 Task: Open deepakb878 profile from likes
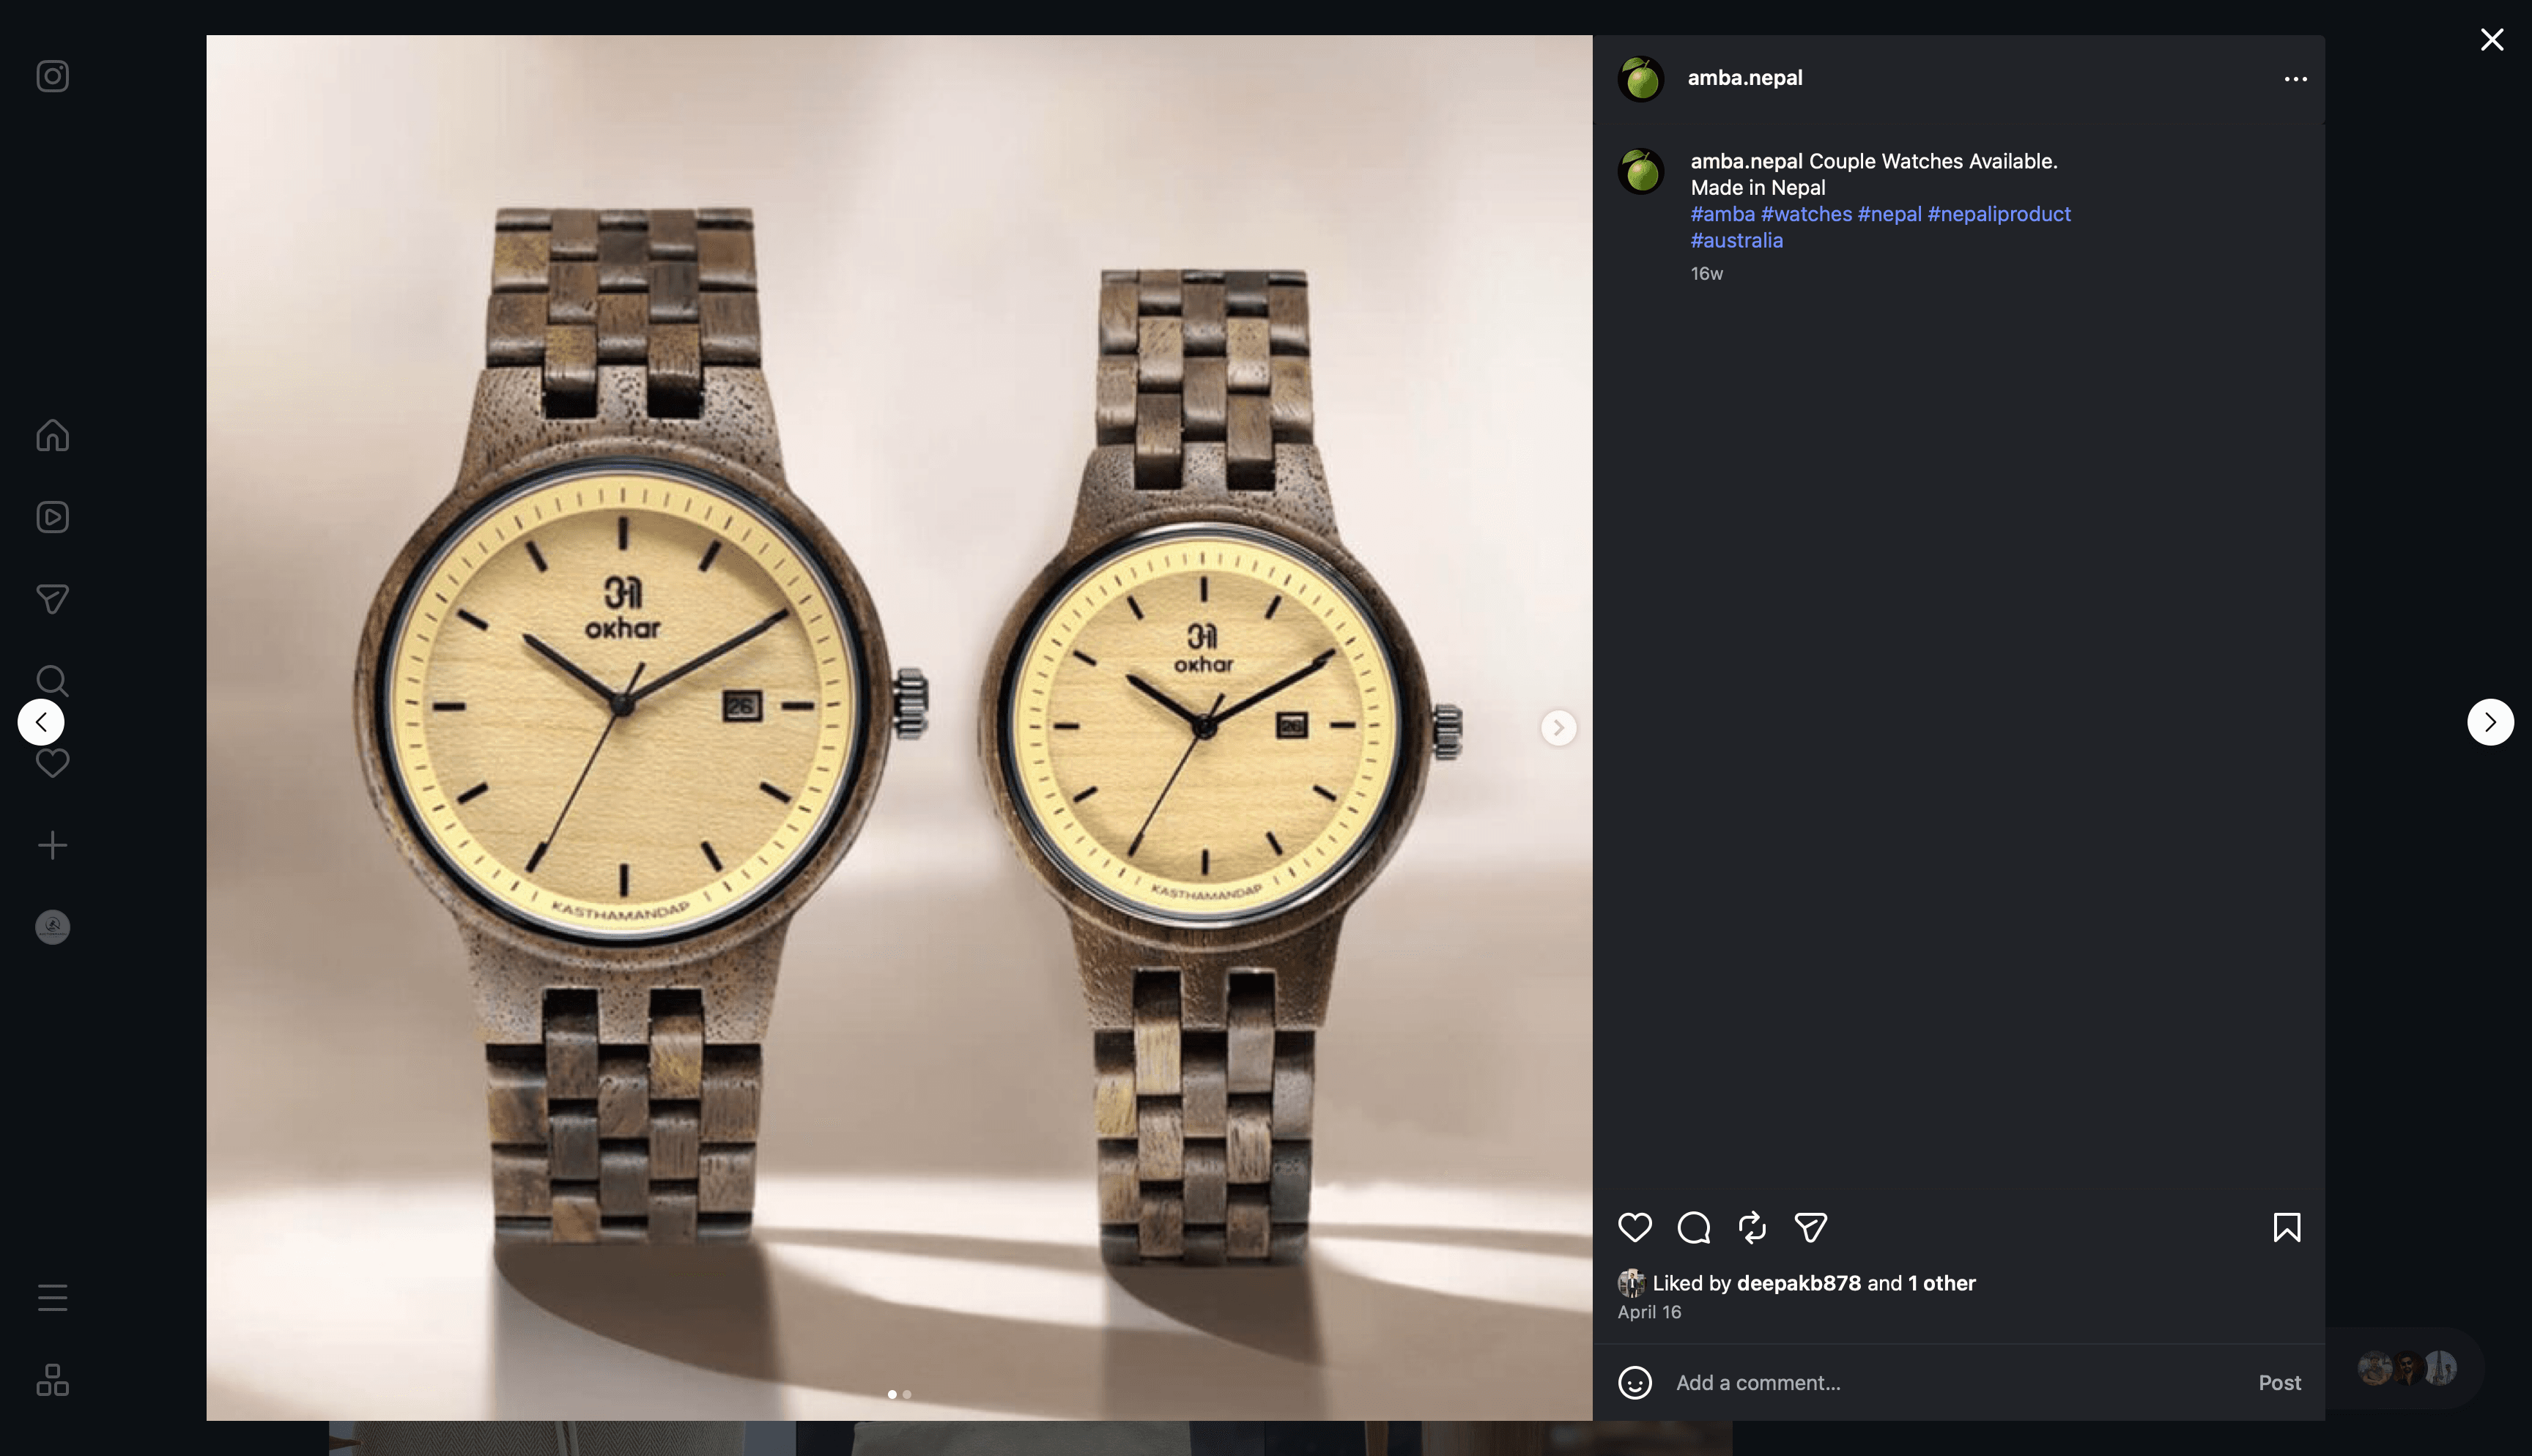(x=1798, y=1283)
